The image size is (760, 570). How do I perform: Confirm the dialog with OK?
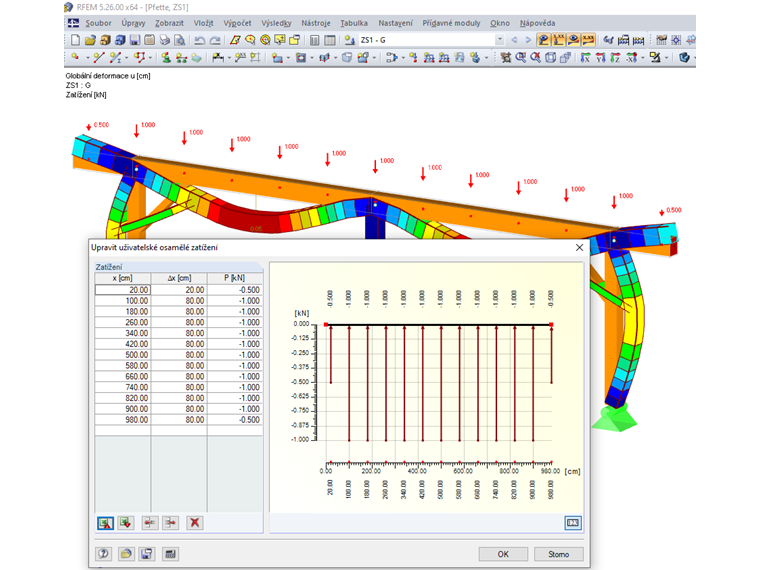[x=503, y=554]
